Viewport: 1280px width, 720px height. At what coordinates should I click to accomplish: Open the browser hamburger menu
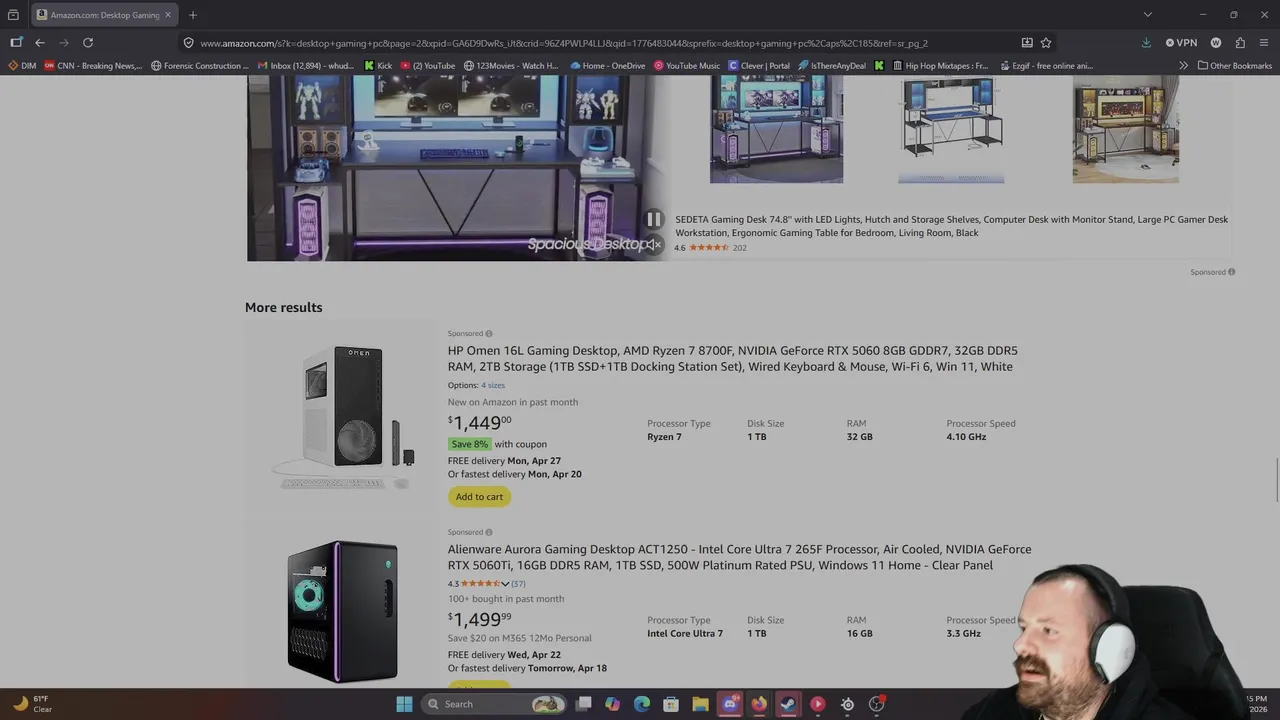coord(1264,43)
